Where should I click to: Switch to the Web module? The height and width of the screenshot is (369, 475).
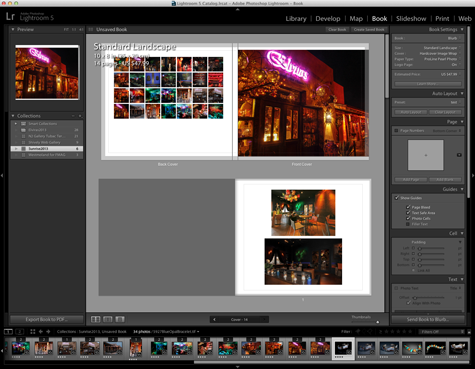click(465, 19)
